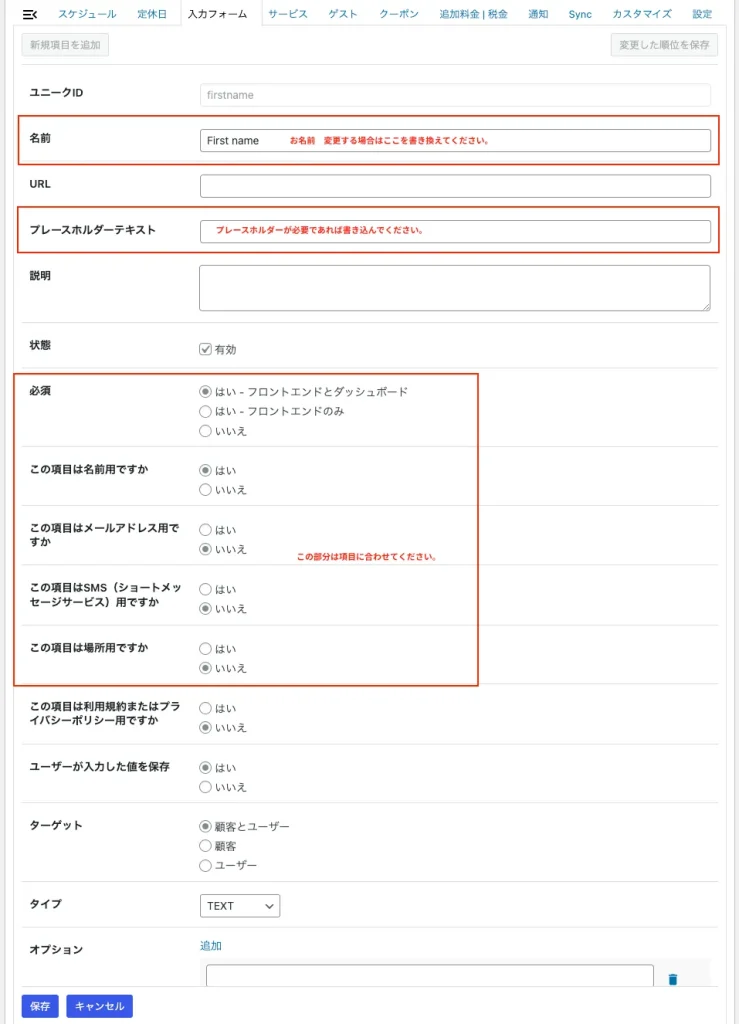Select いいえ for この項目は名前用ですか
Image resolution: width=739 pixels, height=1024 pixels.
[x=205, y=490]
